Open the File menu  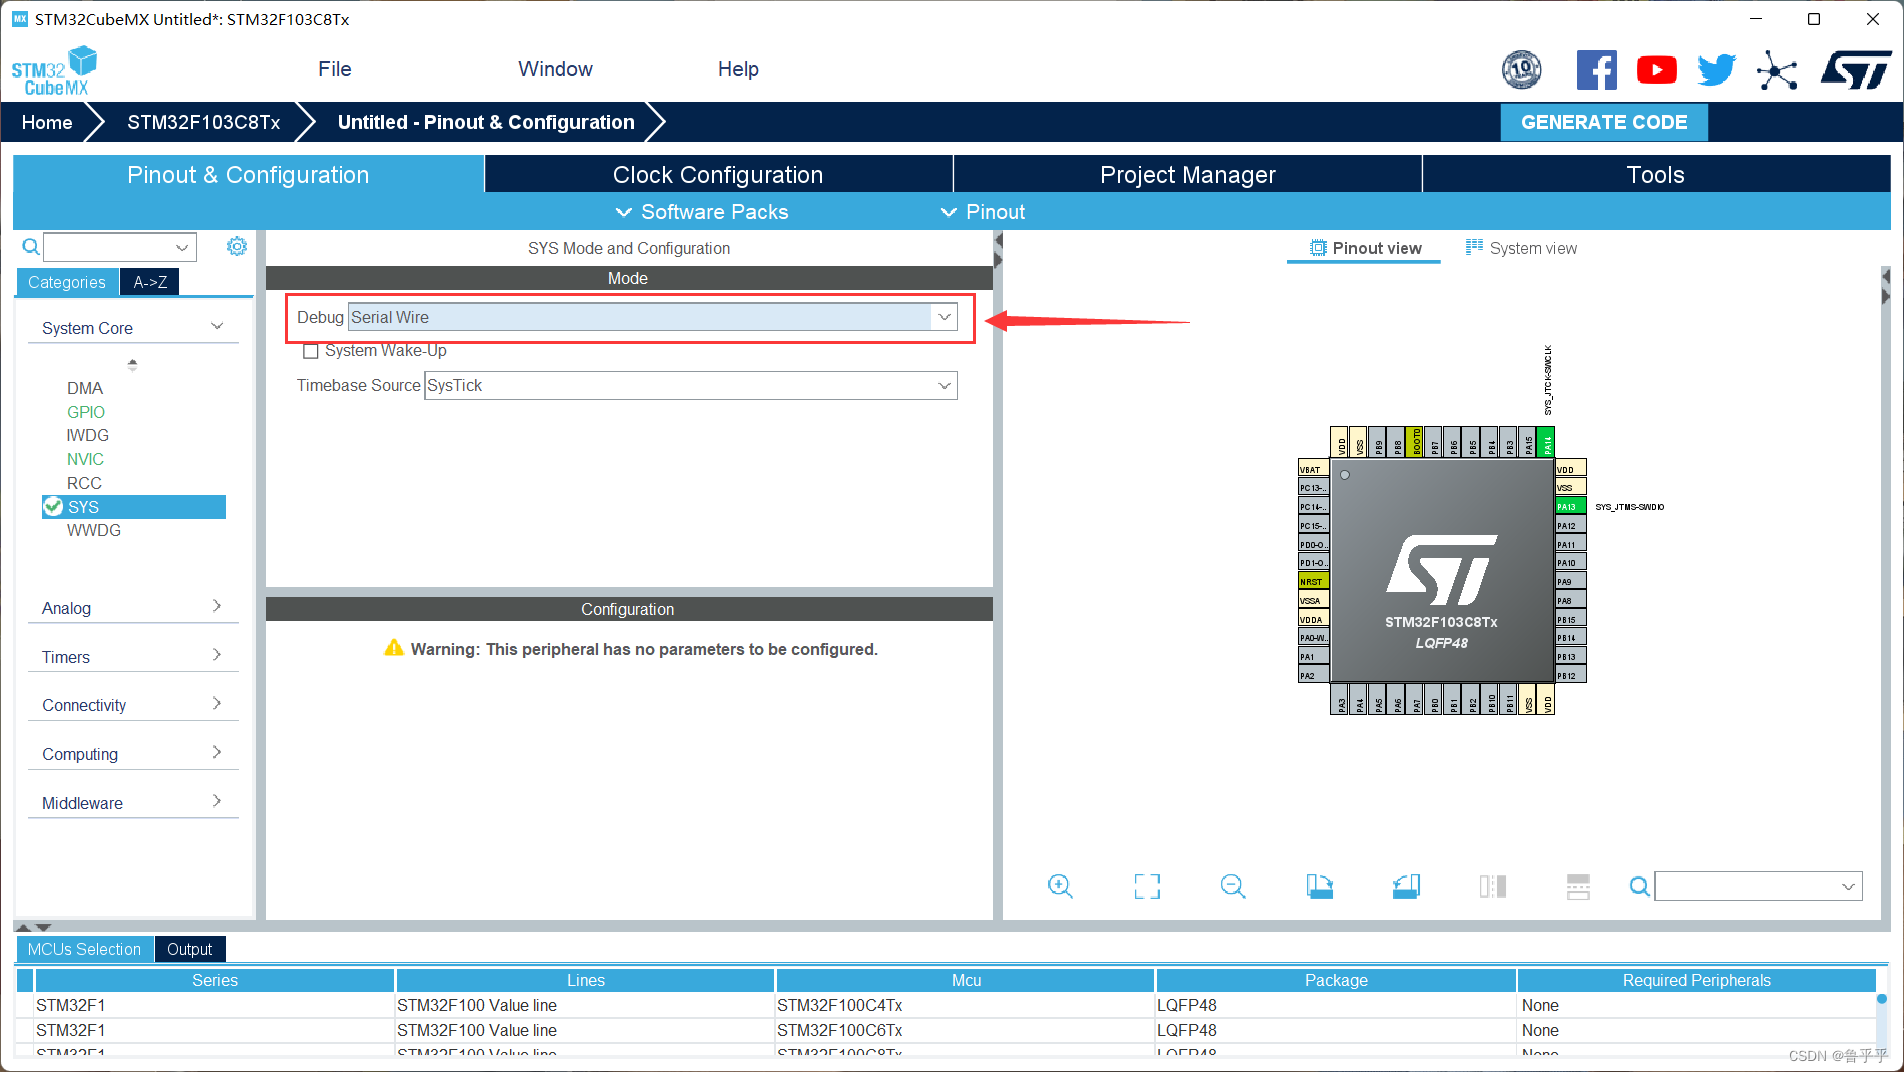pos(335,69)
